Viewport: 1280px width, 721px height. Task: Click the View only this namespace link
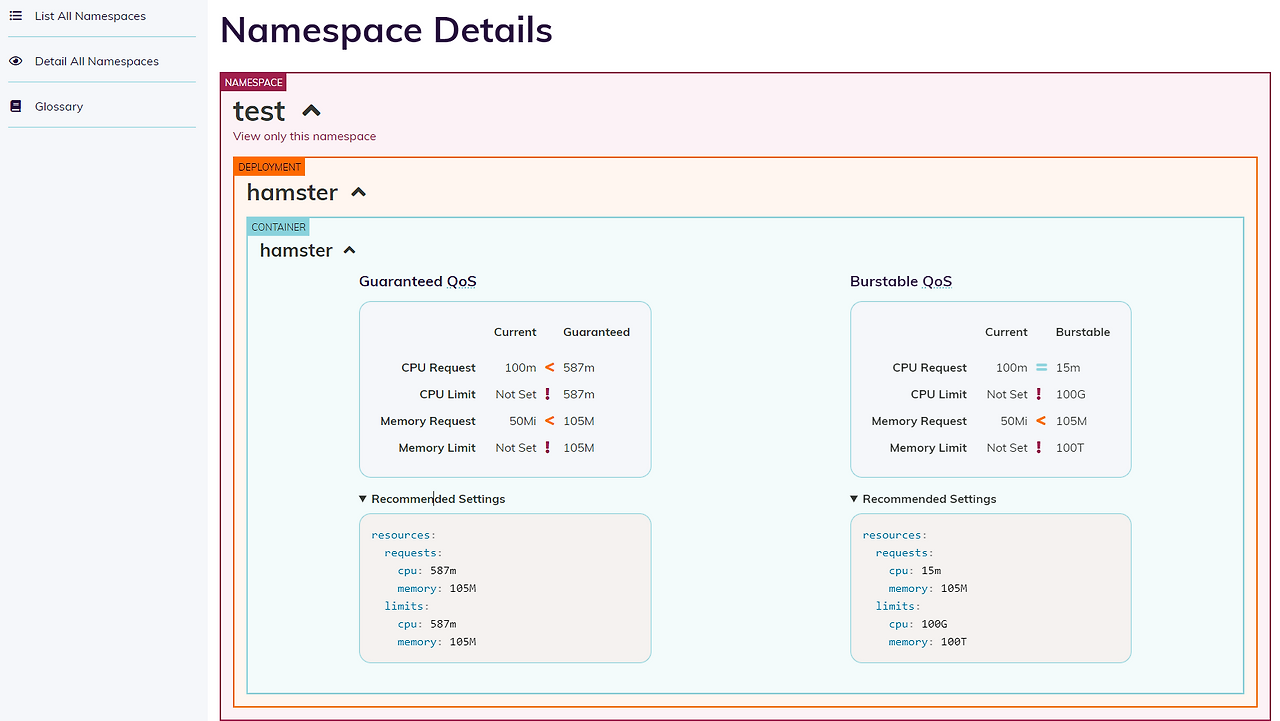[x=304, y=136]
